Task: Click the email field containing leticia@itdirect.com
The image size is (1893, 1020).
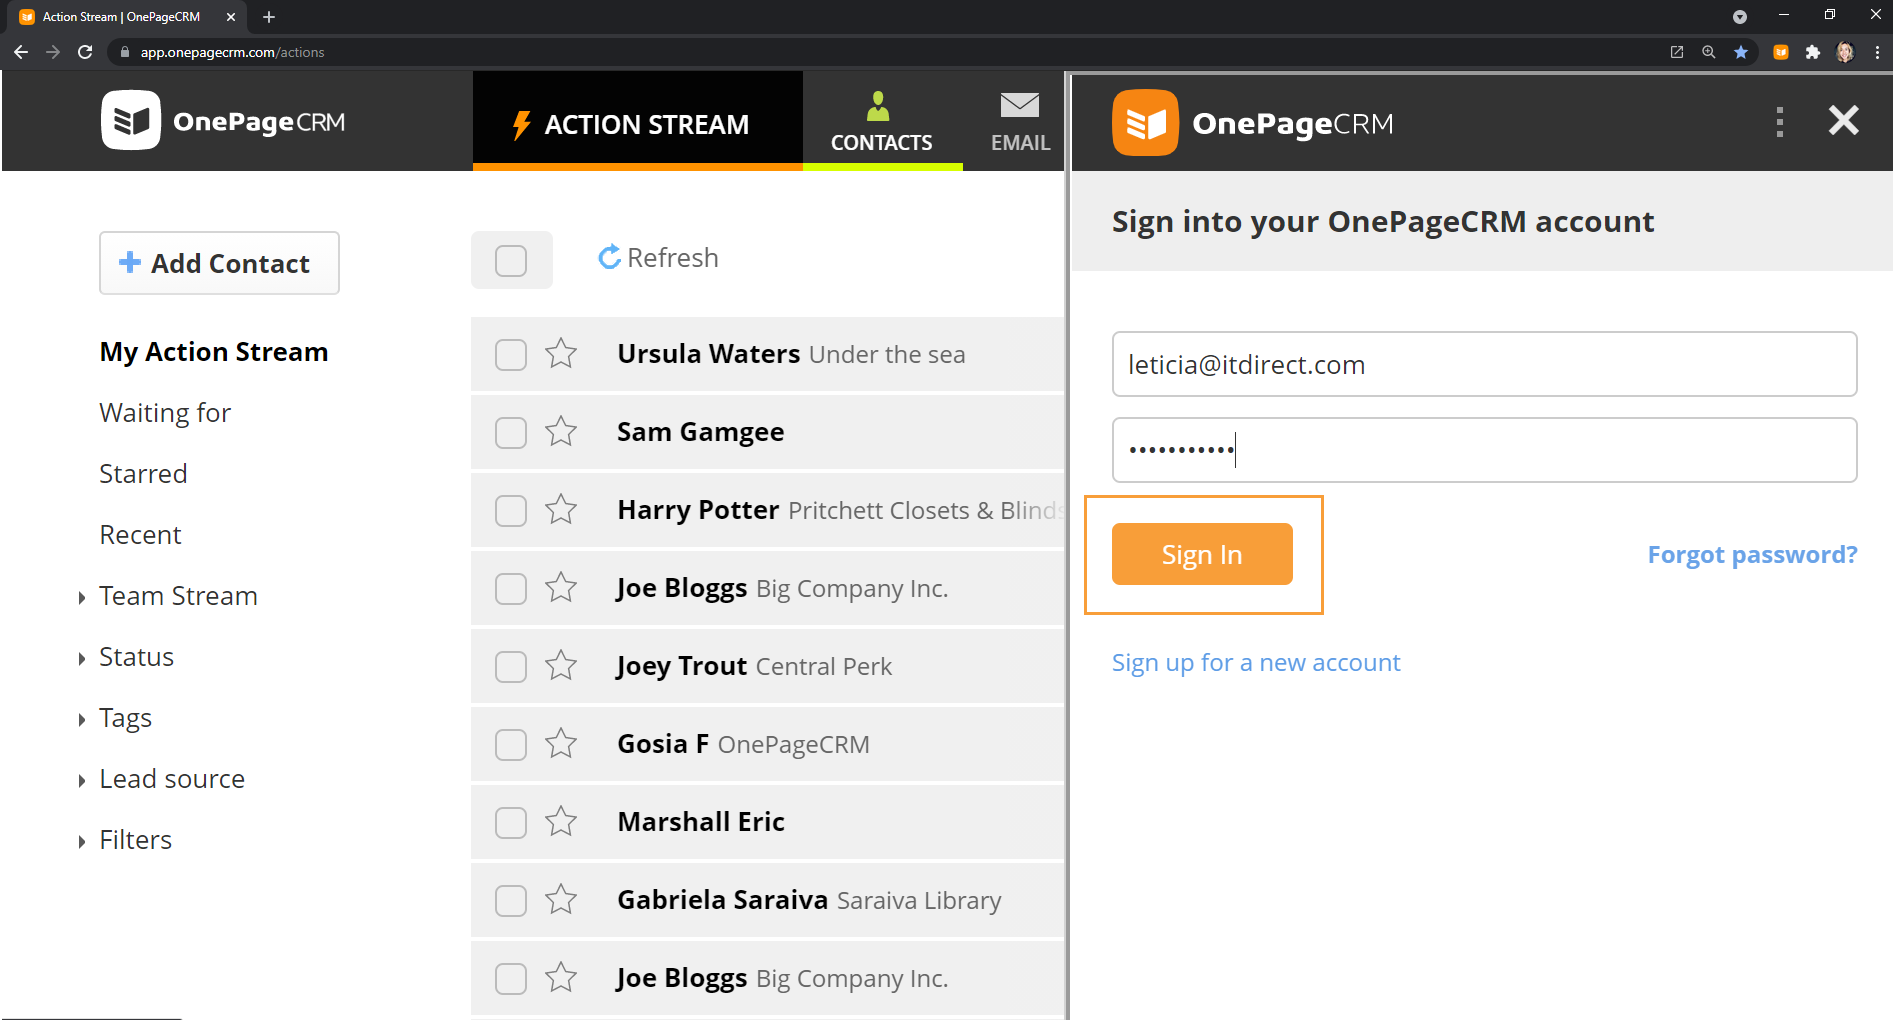Action: click(x=1484, y=364)
